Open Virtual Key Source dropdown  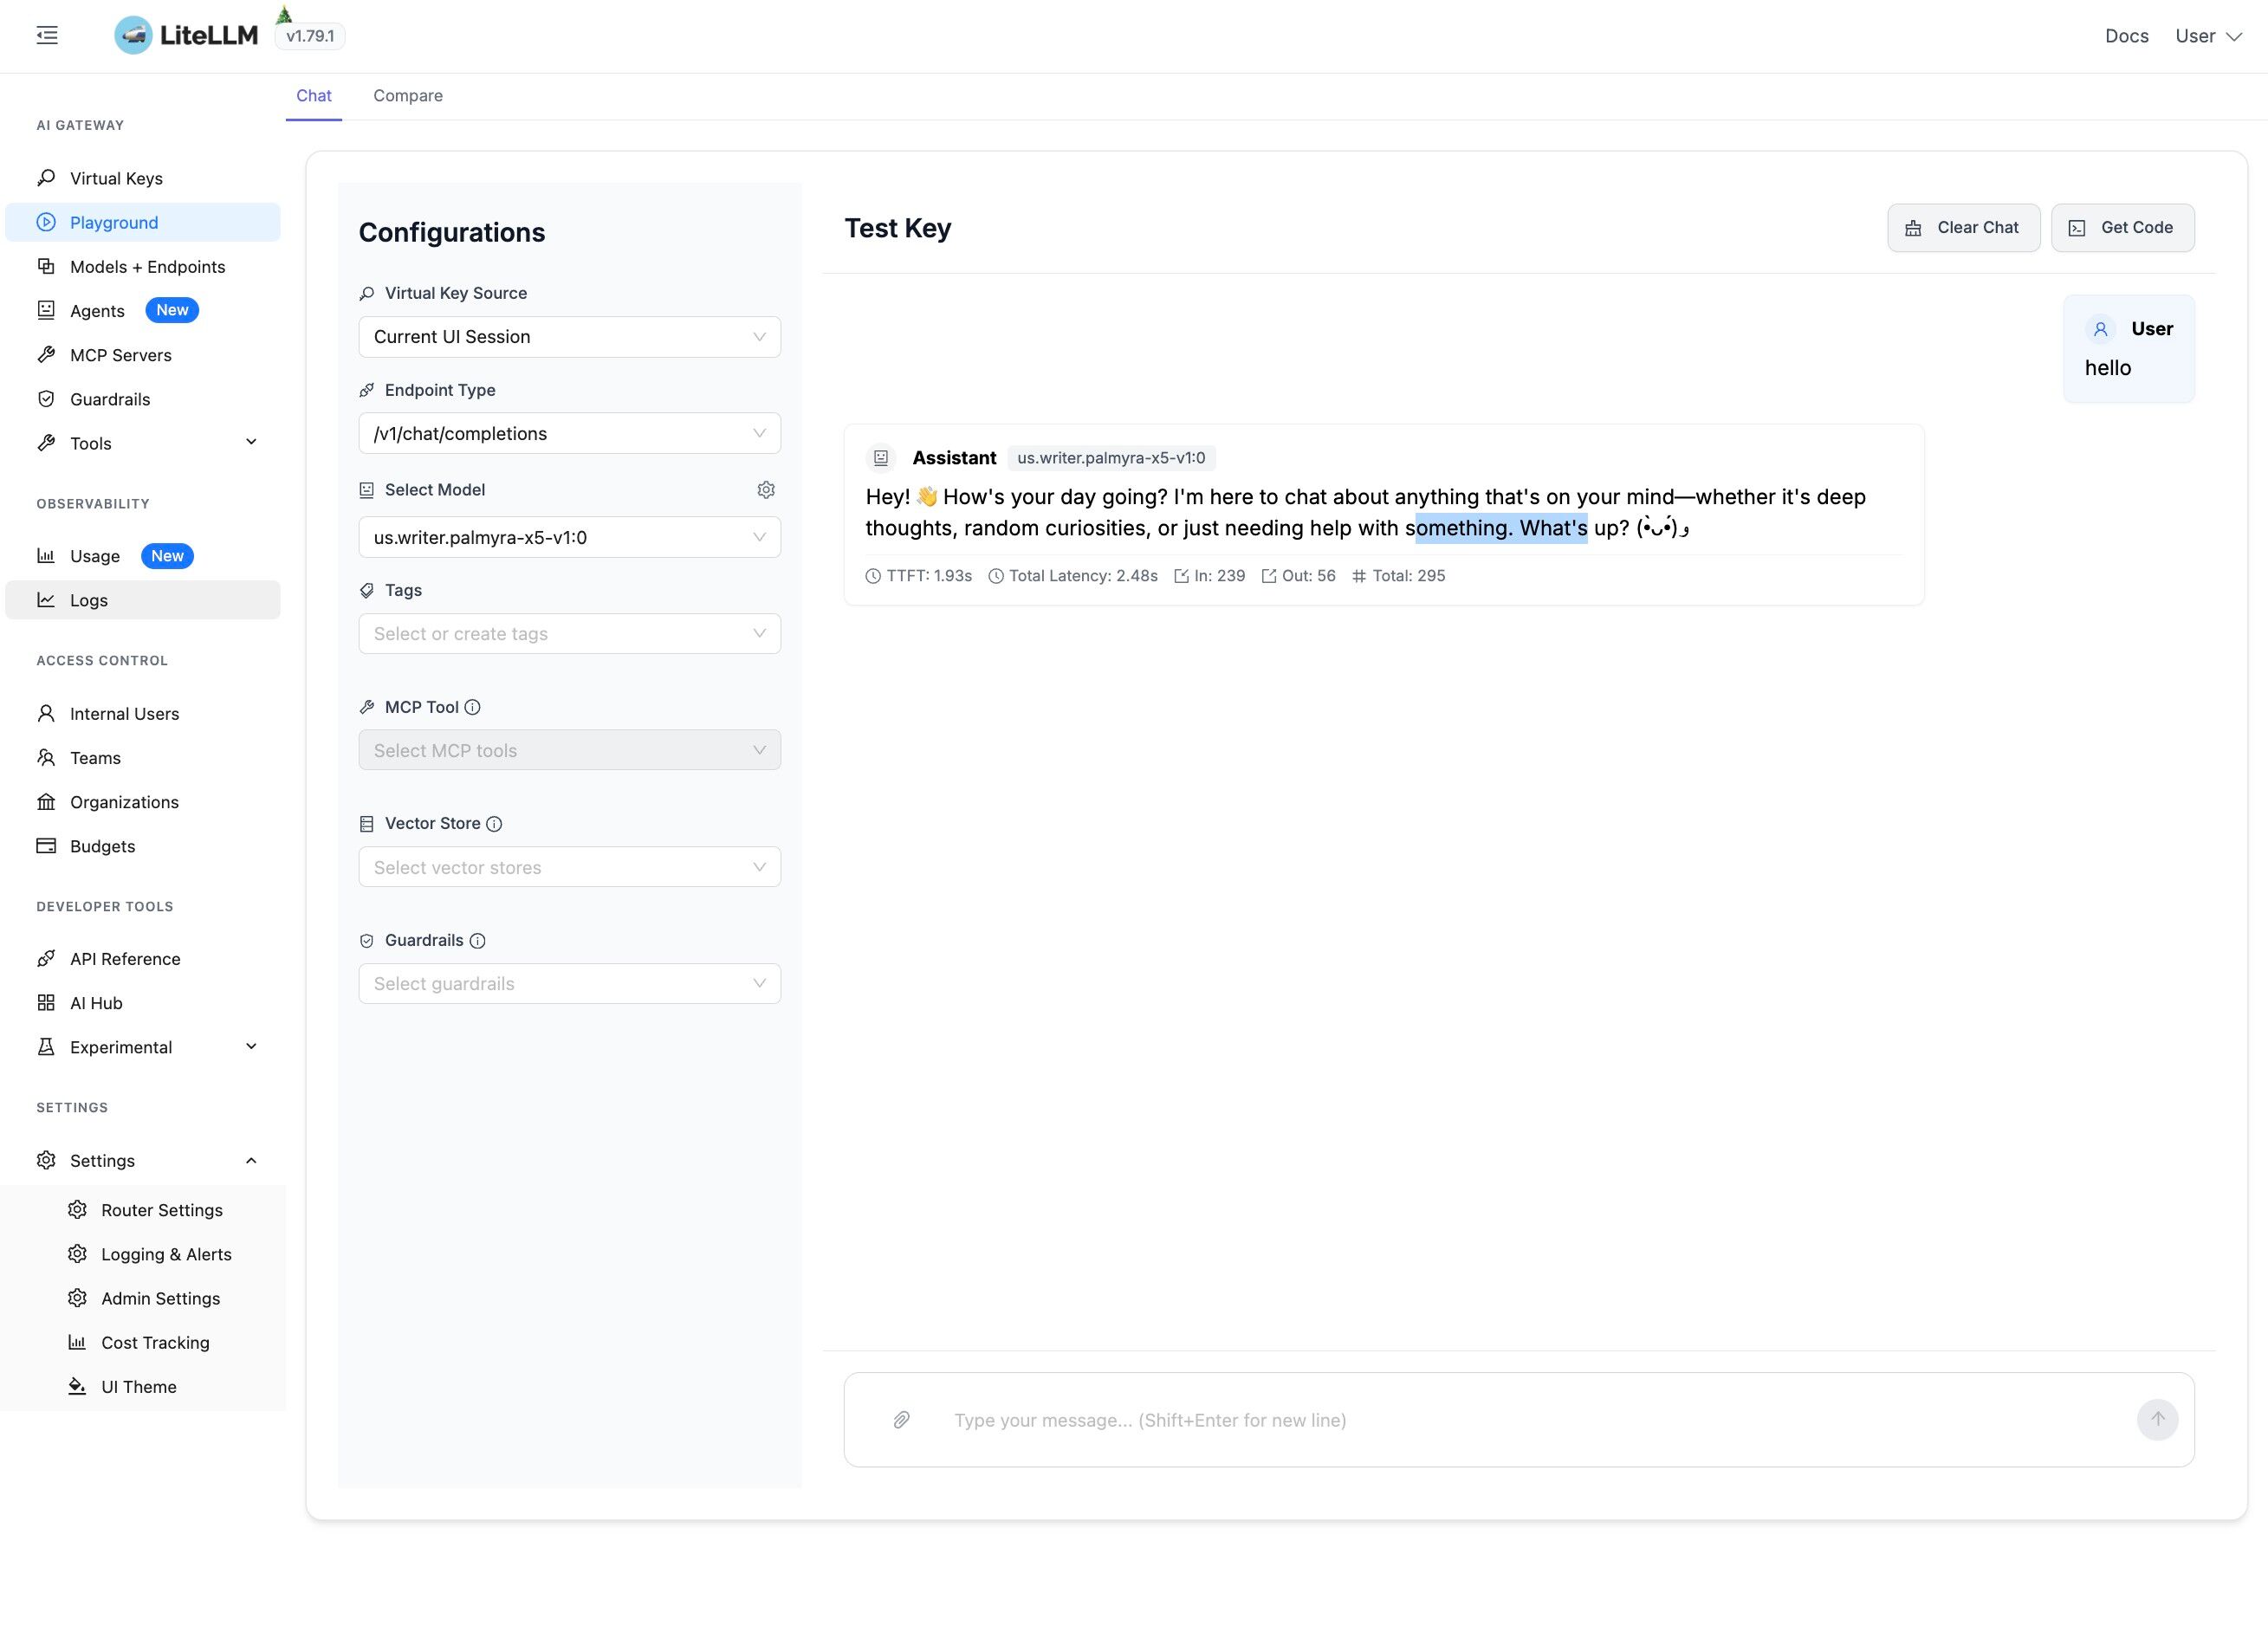(x=569, y=337)
